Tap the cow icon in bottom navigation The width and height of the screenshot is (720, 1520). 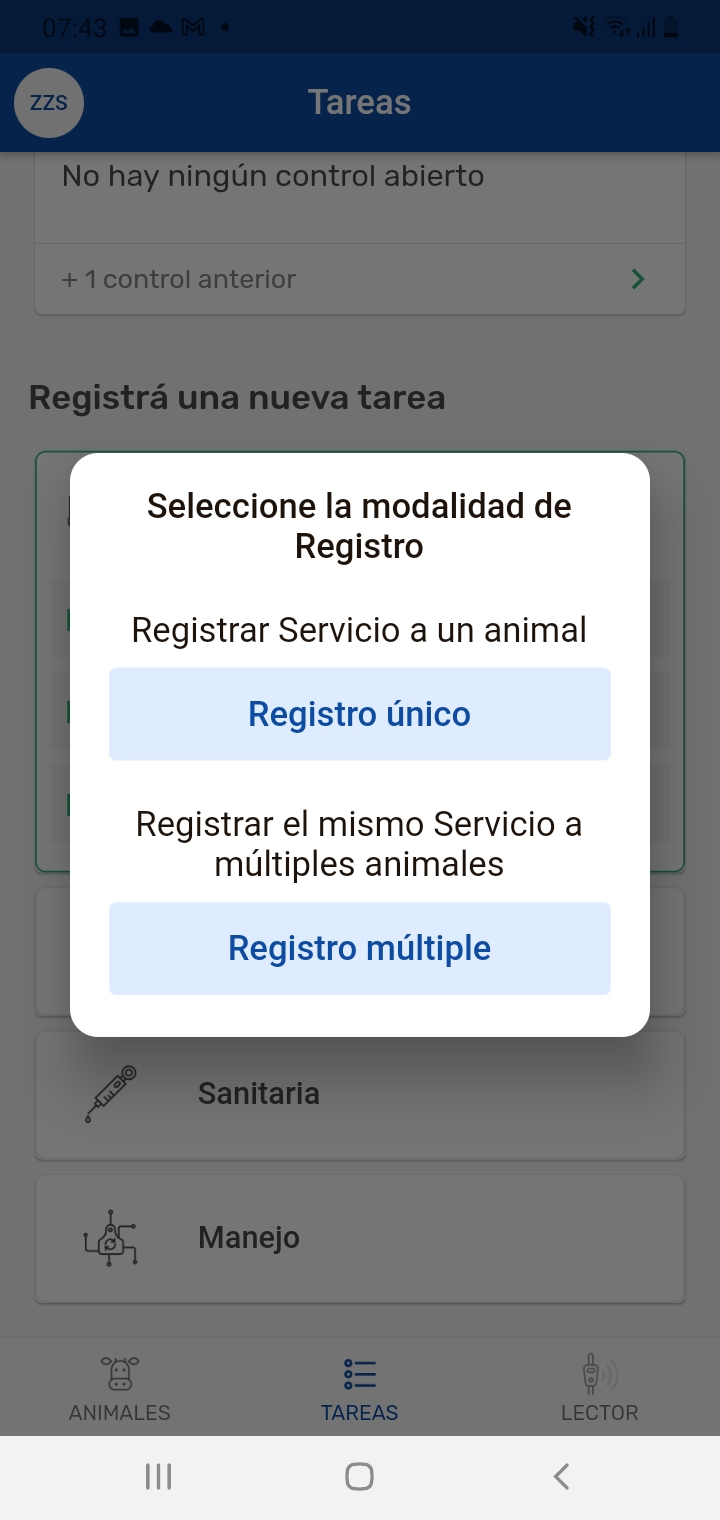(x=120, y=1374)
